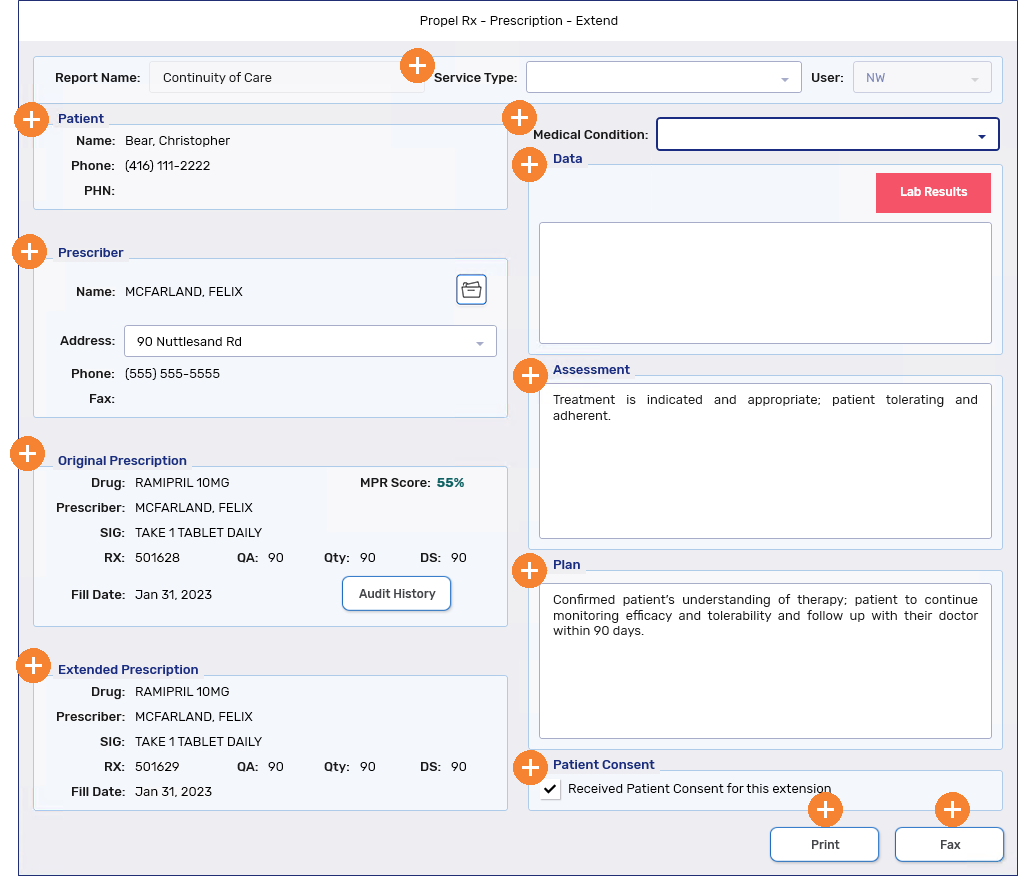This screenshot has height=876, width=1018.
Task: Print the continuity of care report
Action: click(824, 845)
